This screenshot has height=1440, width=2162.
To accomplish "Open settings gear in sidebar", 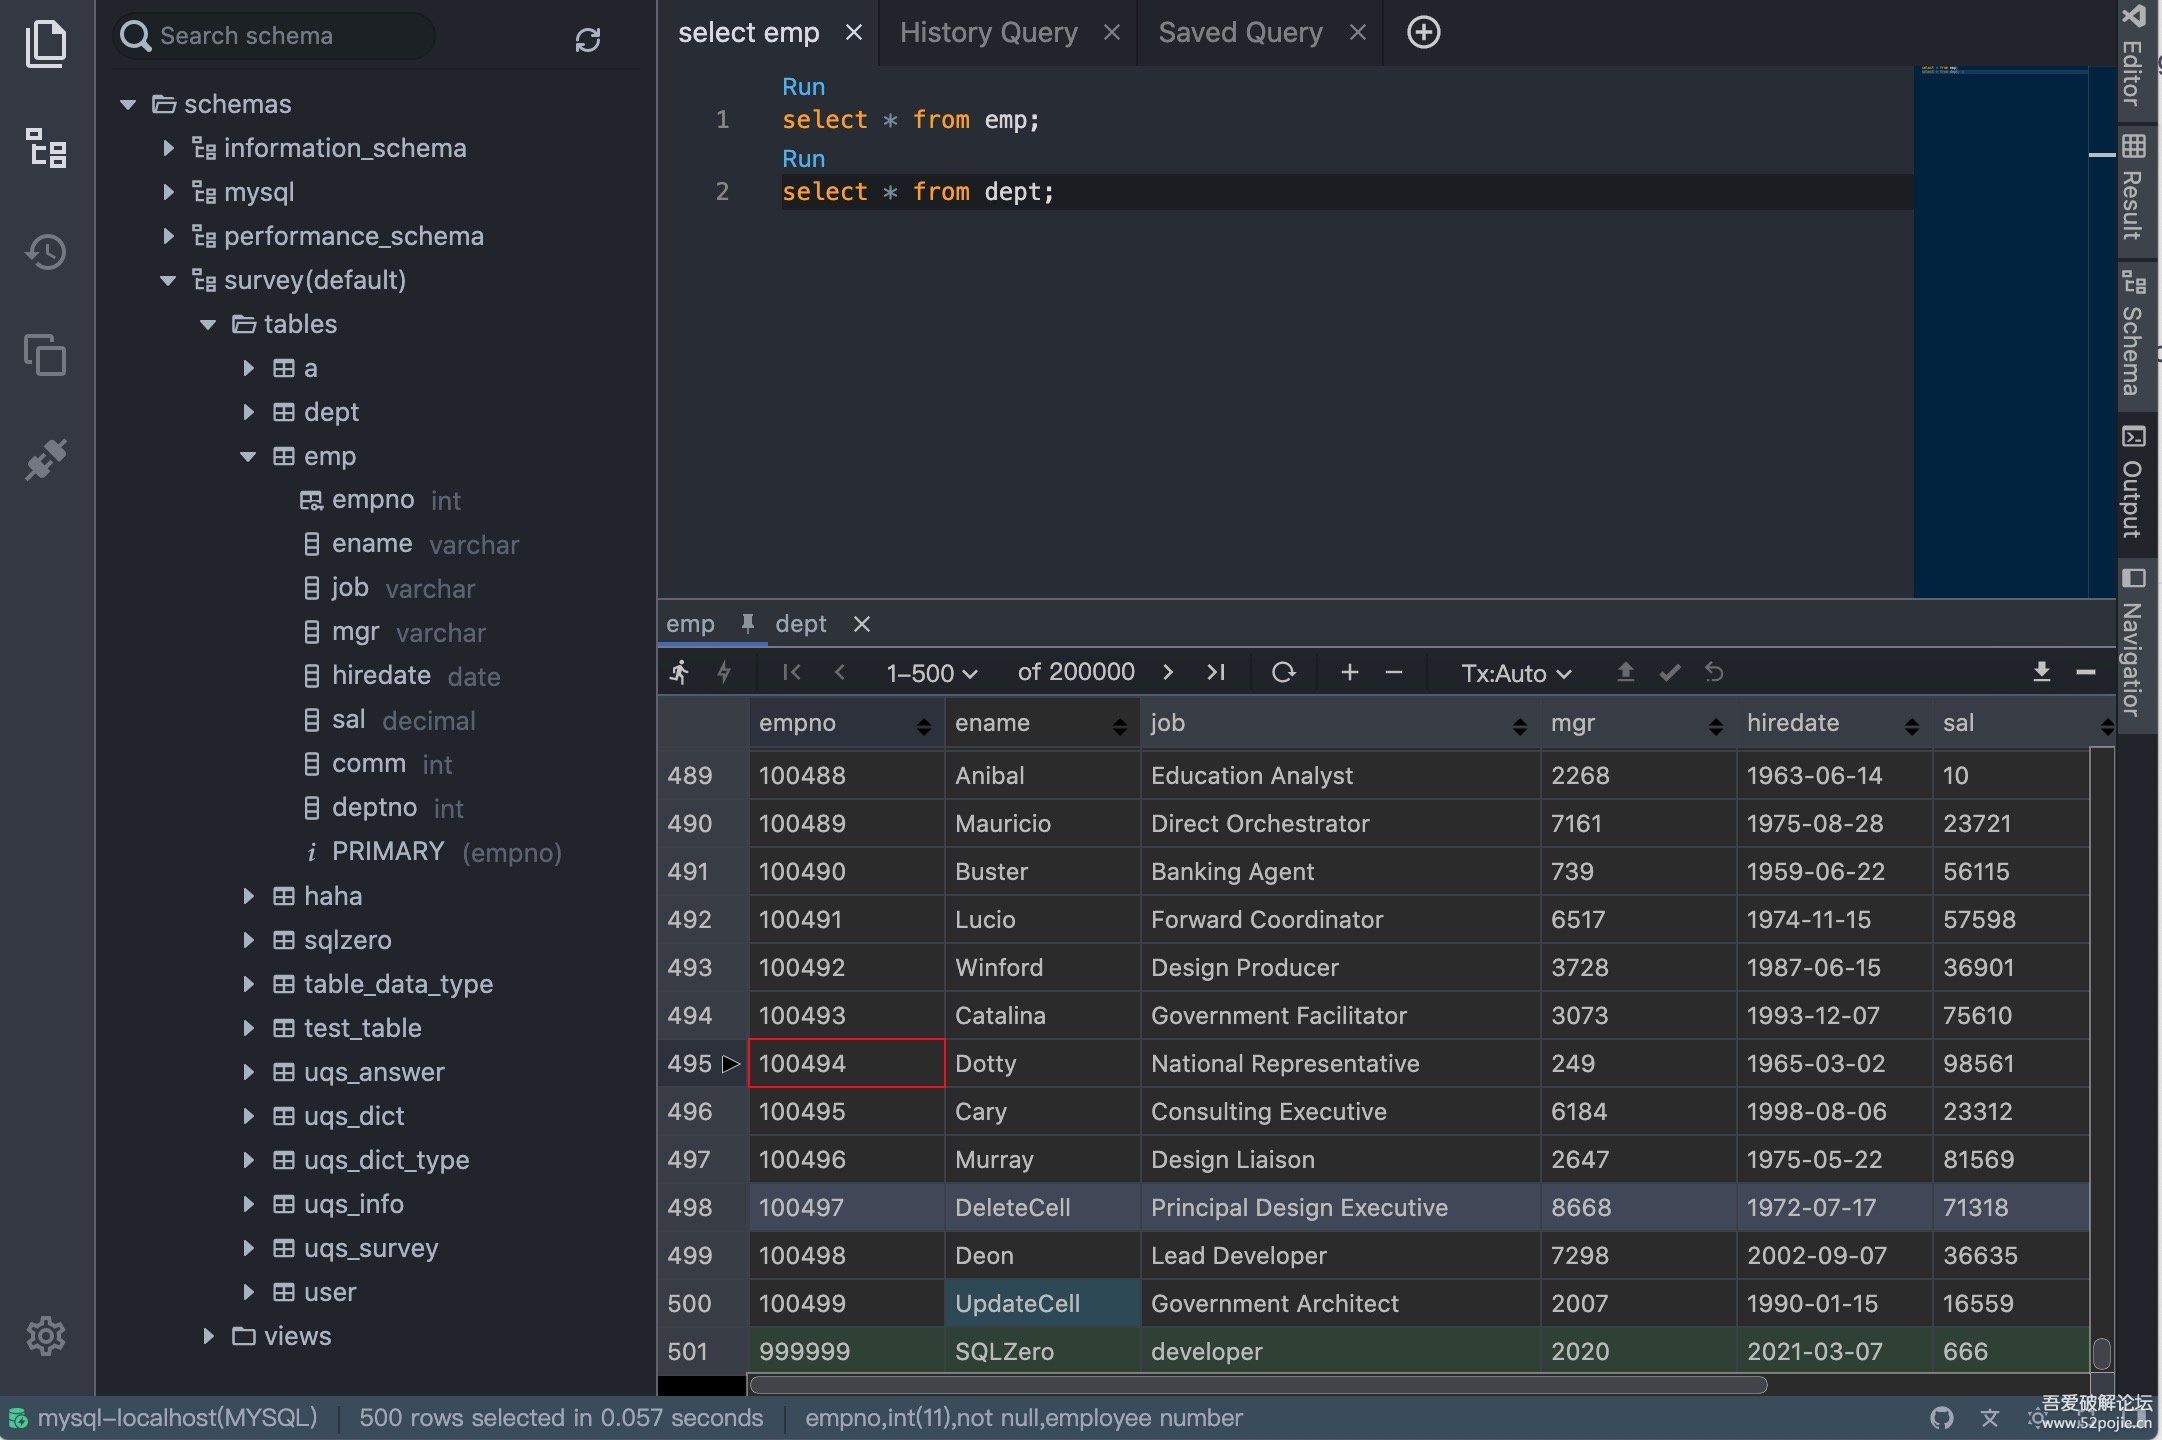I will click(x=46, y=1336).
